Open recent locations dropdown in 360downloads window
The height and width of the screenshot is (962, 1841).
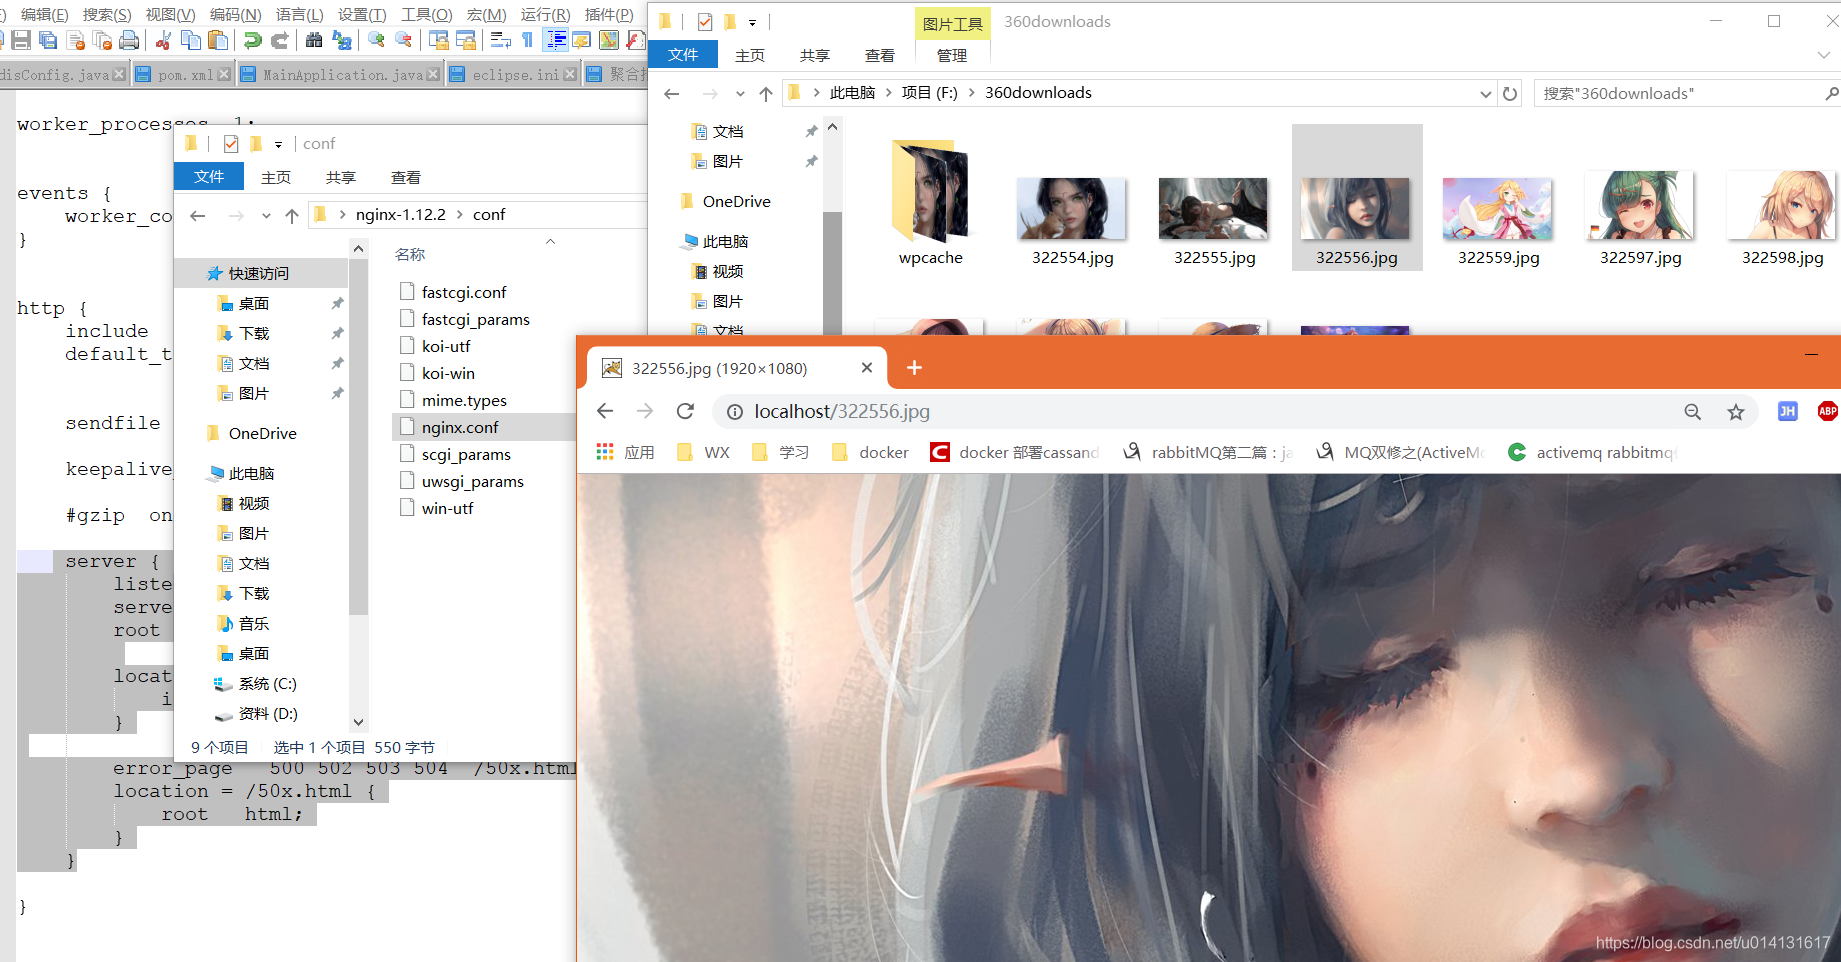point(740,93)
